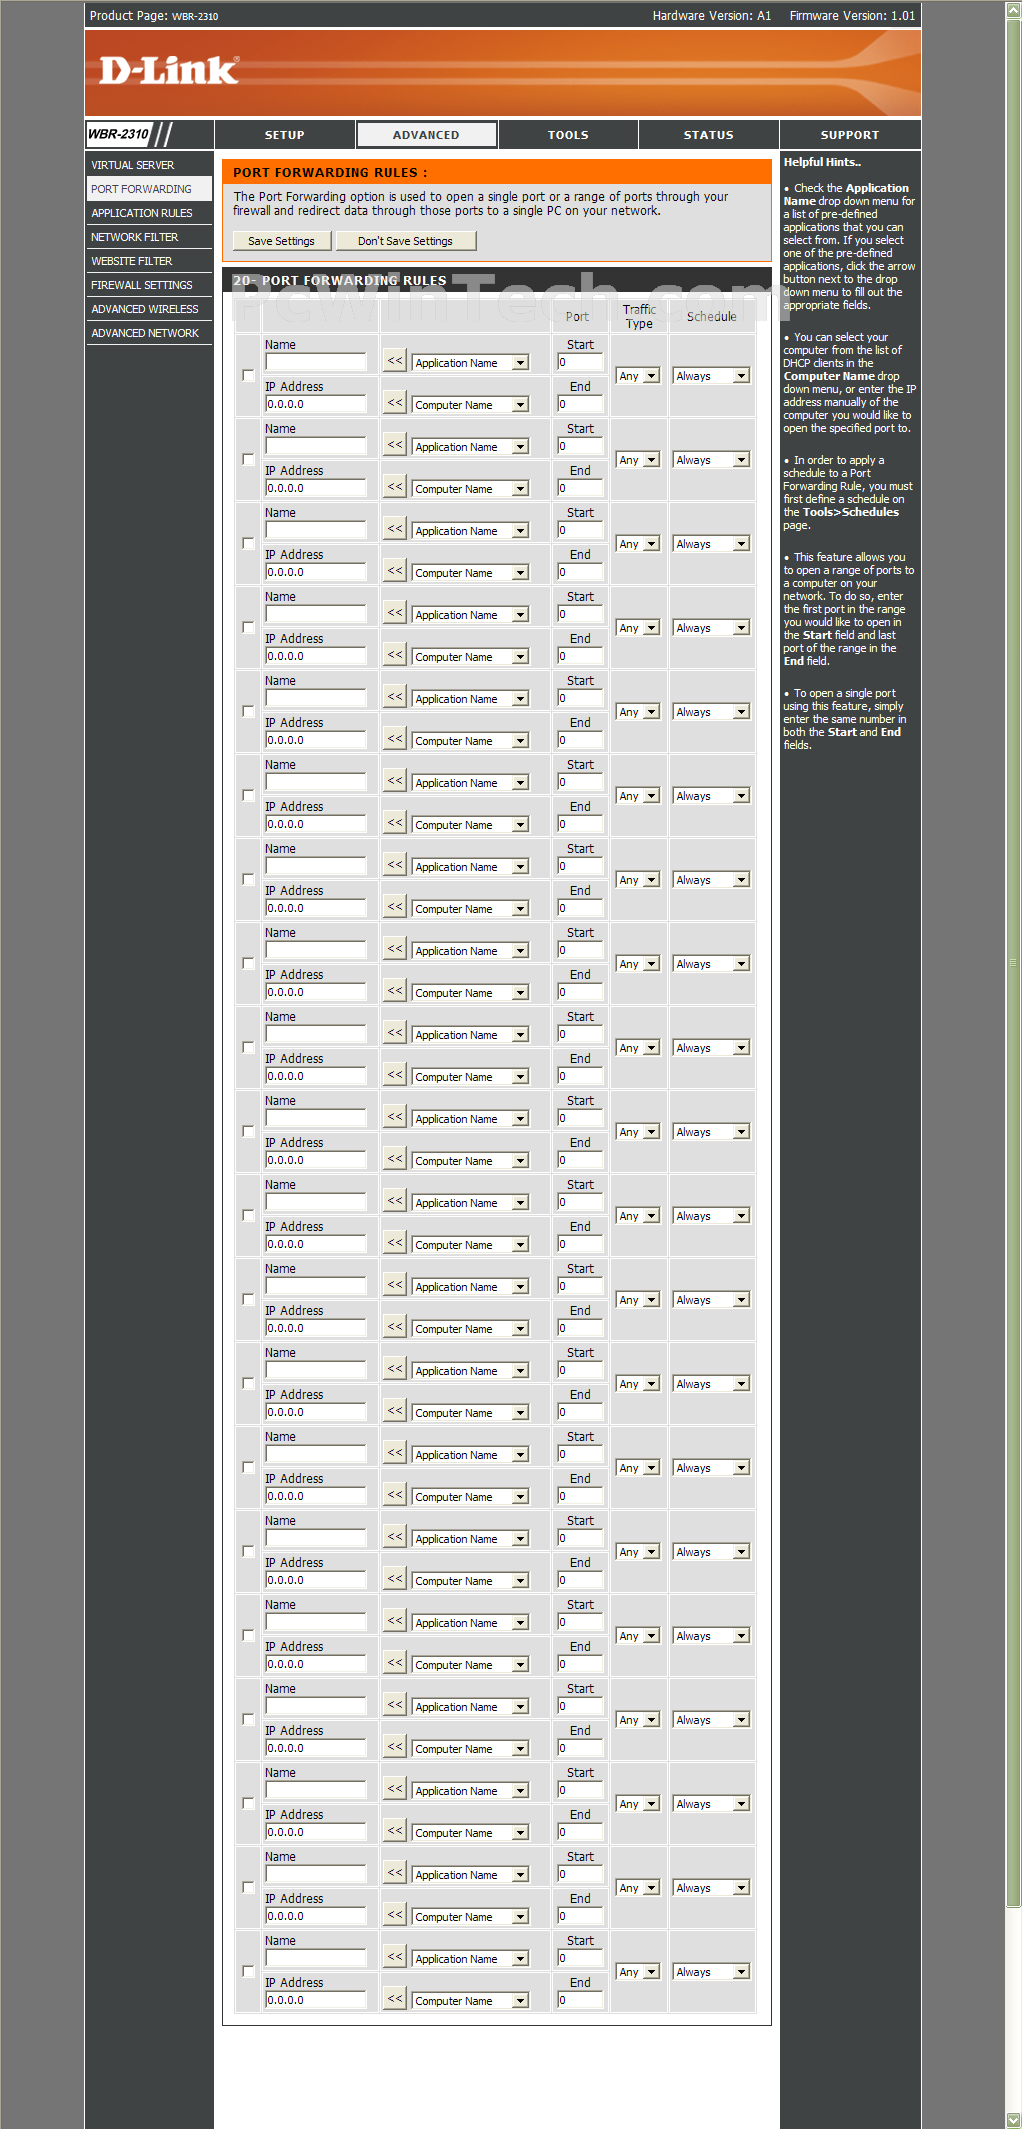Click the Helpful Hints heading

point(822,162)
